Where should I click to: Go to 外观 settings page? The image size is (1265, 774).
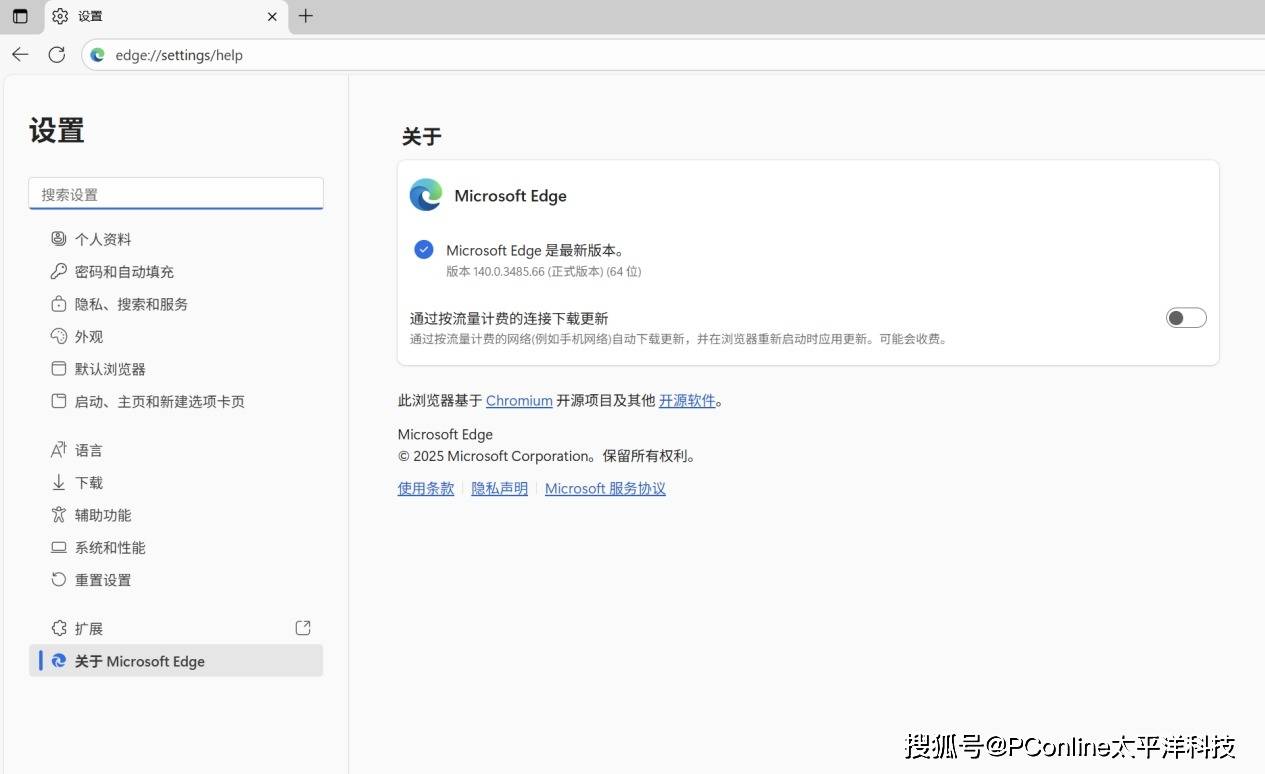pyautogui.click(x=89, y=337)
